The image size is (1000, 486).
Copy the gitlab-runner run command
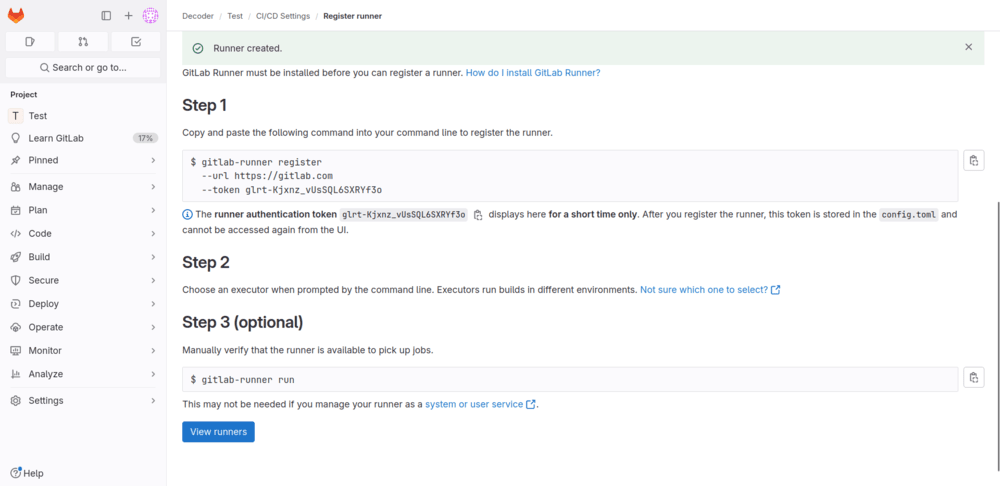coord(974,377)
